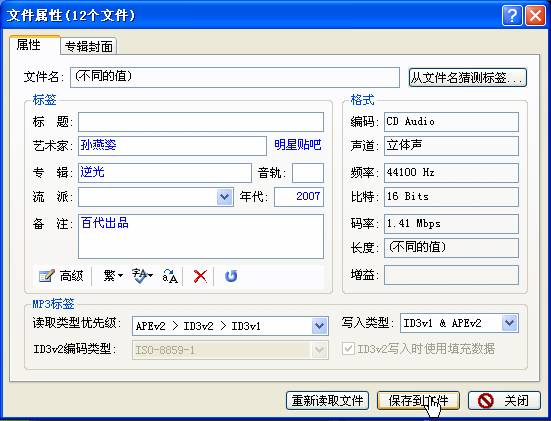Click the aA letter case conversion icon
This screenshot has width=551, height=421.
coord(170,276)
